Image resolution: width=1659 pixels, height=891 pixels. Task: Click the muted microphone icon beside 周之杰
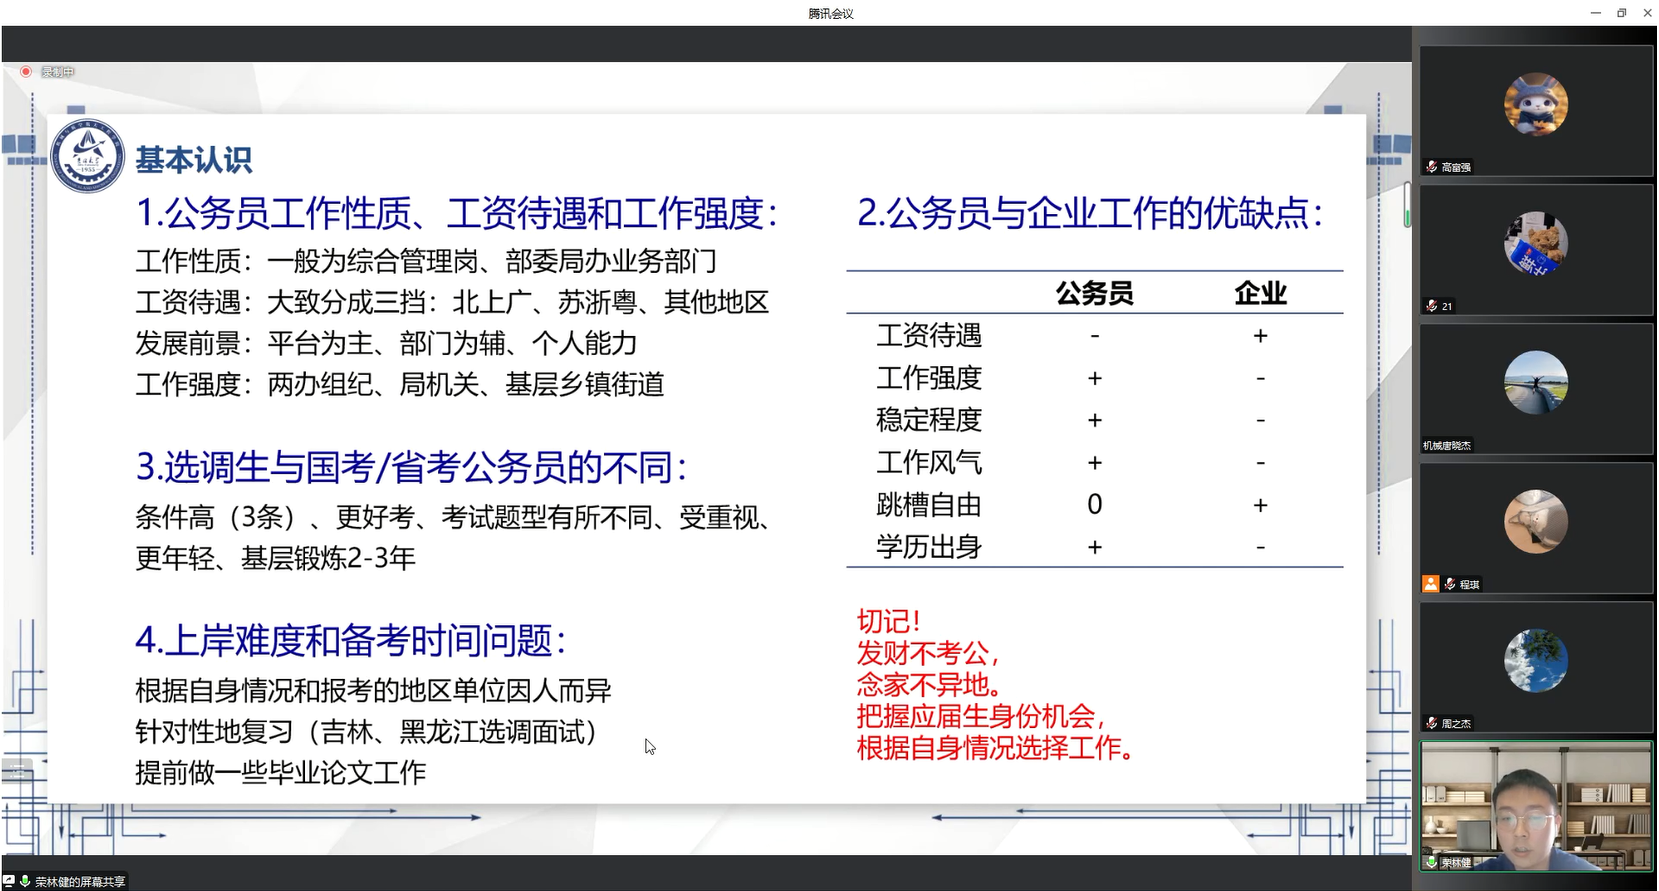pyautogui.click(x=1432, y=723)
